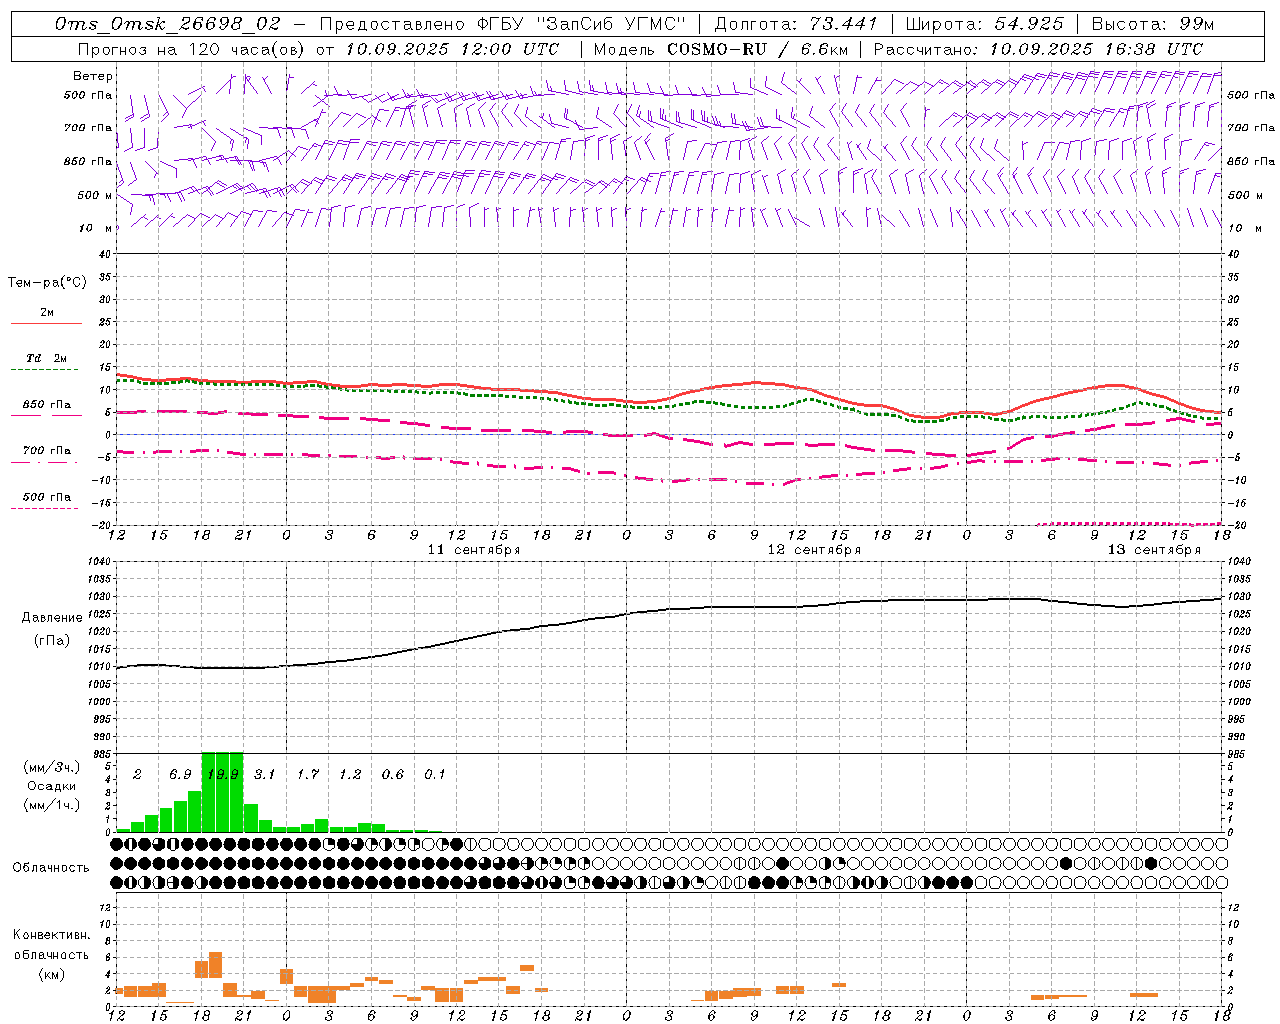Click the date label 13 сентября
This screenshot has height=1024, width=1280.
tap(1154, 550)
